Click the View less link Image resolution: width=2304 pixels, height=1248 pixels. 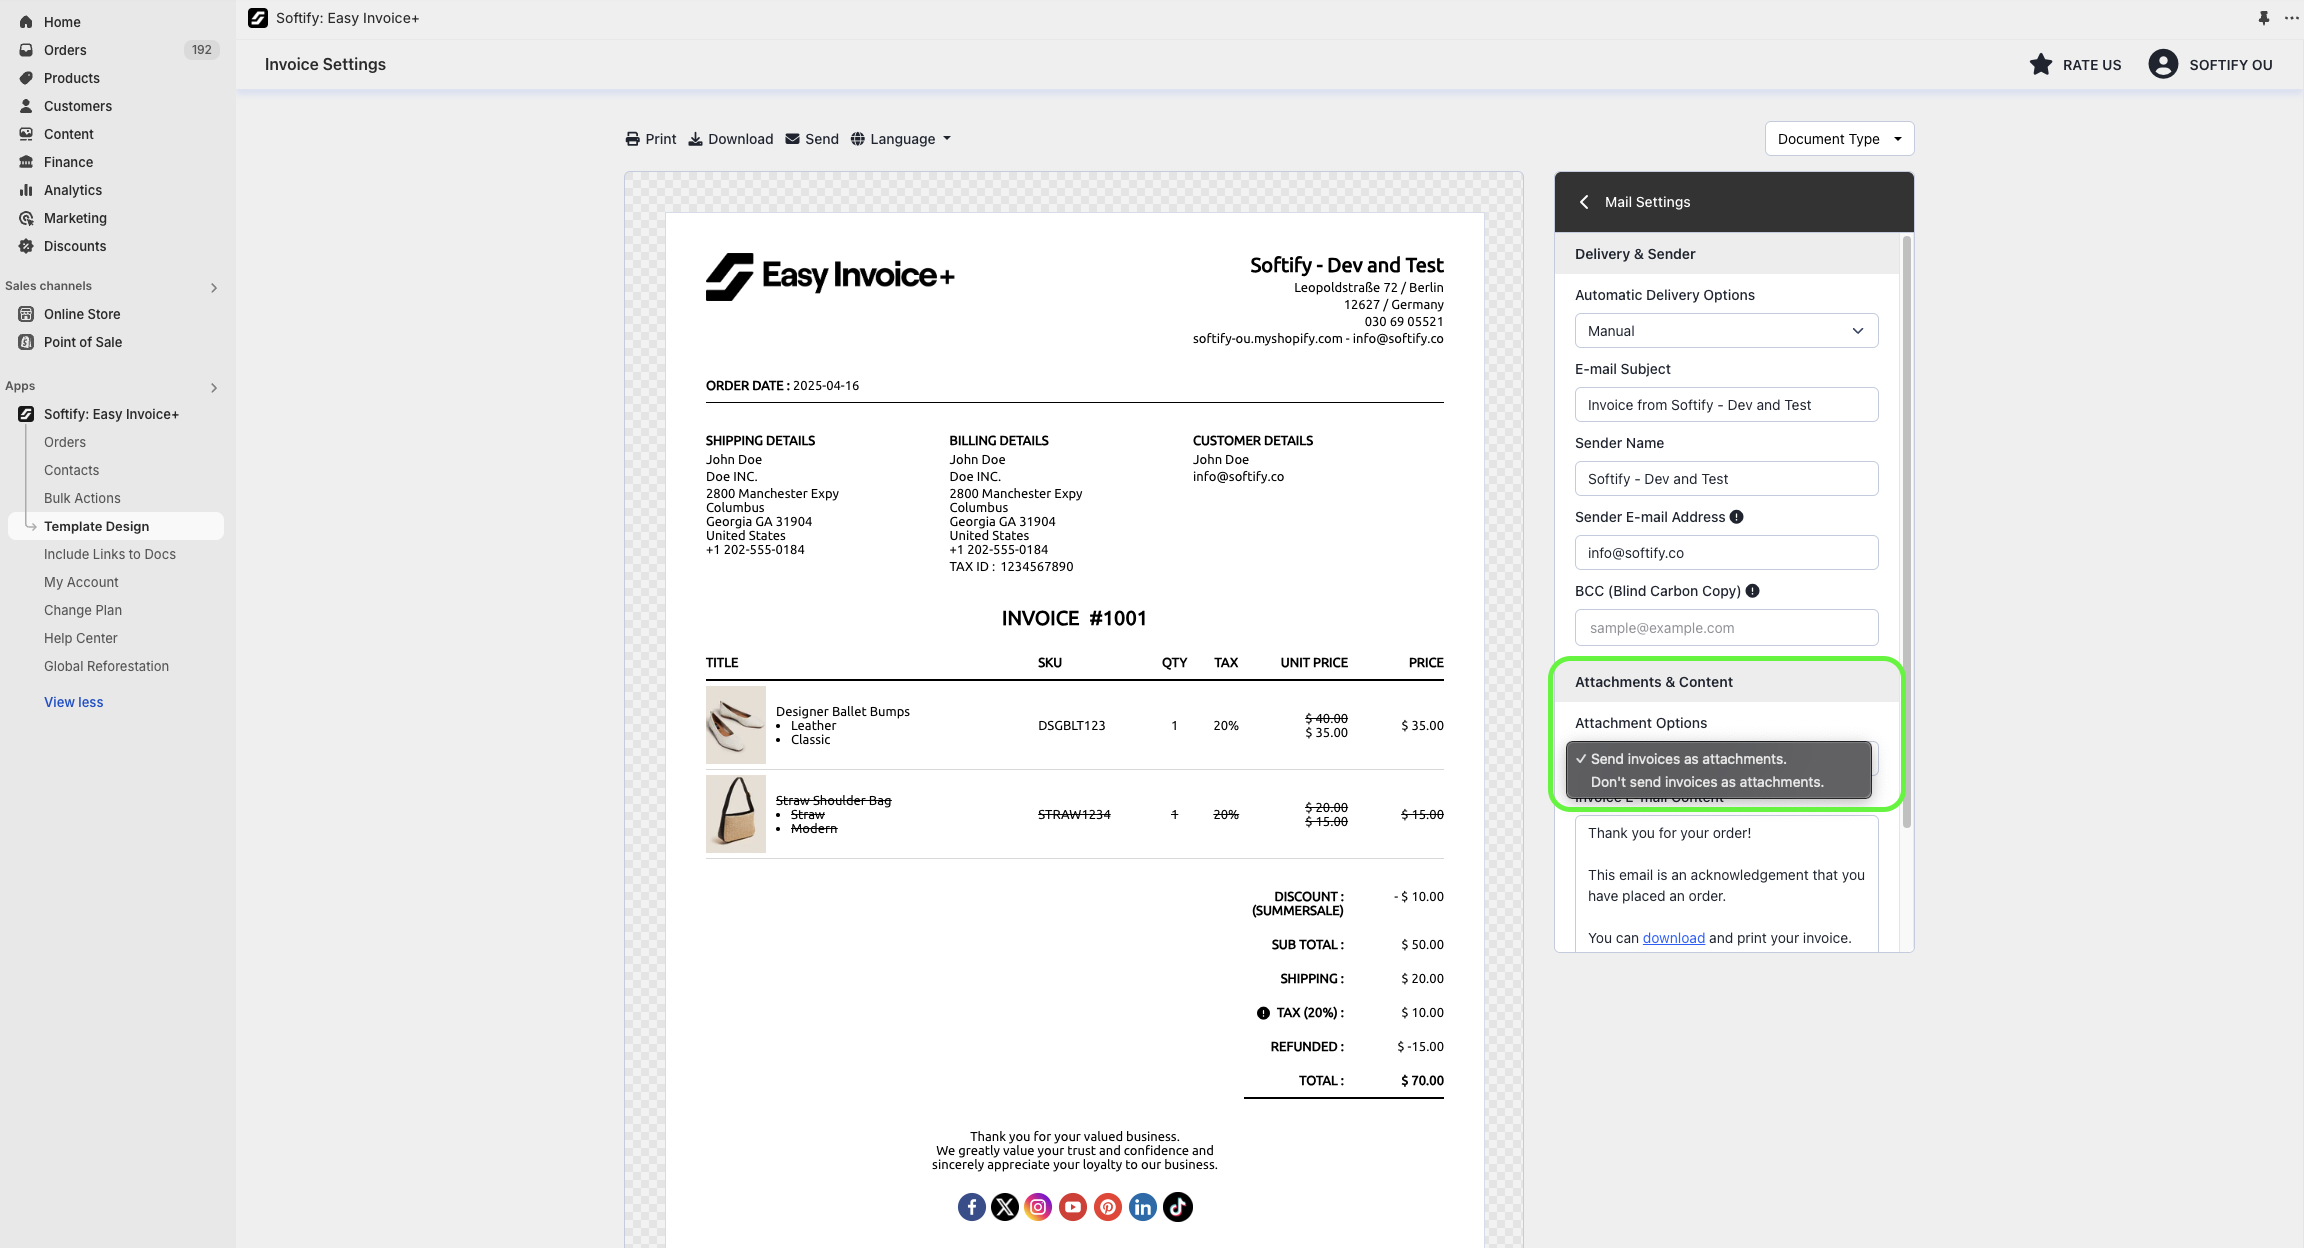(73, 702)
